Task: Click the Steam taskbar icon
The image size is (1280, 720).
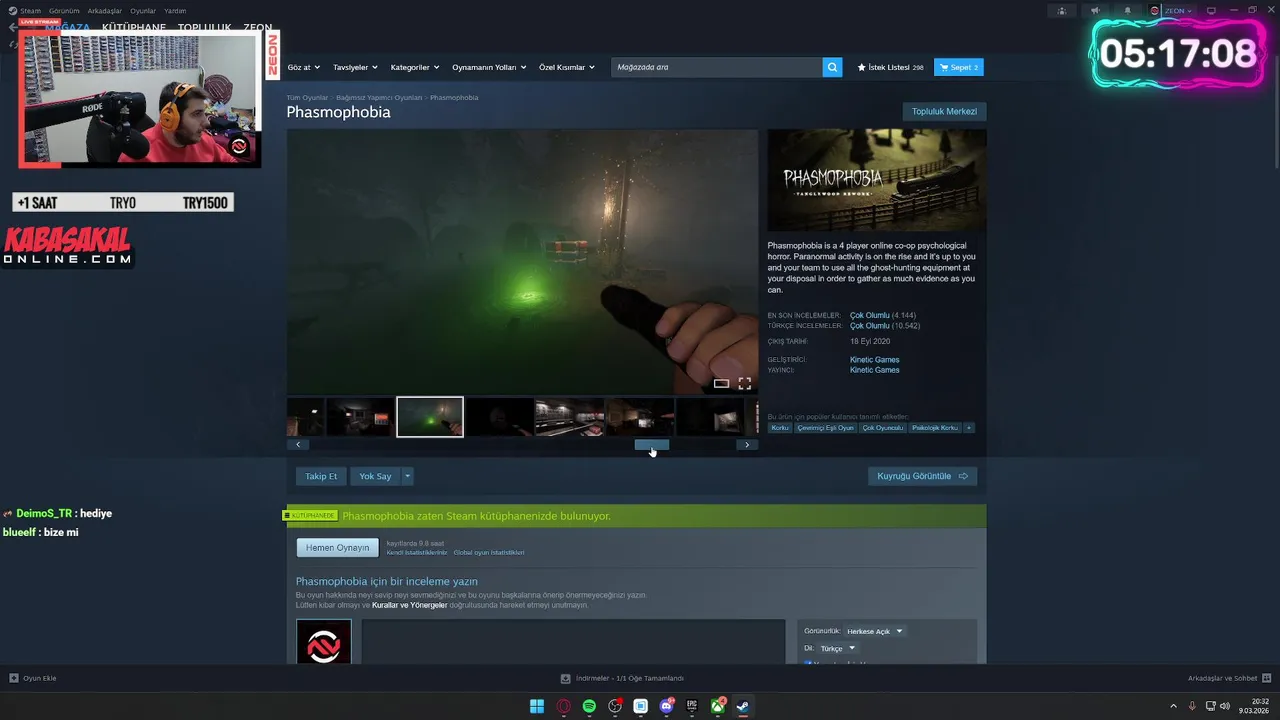Action: [x=743, y=706]
